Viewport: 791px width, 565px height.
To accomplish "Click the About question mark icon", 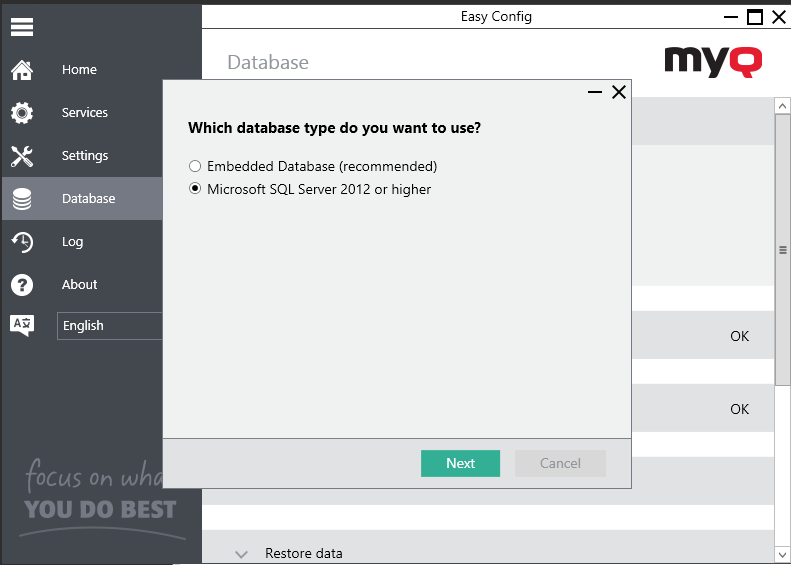I will 22,285.
